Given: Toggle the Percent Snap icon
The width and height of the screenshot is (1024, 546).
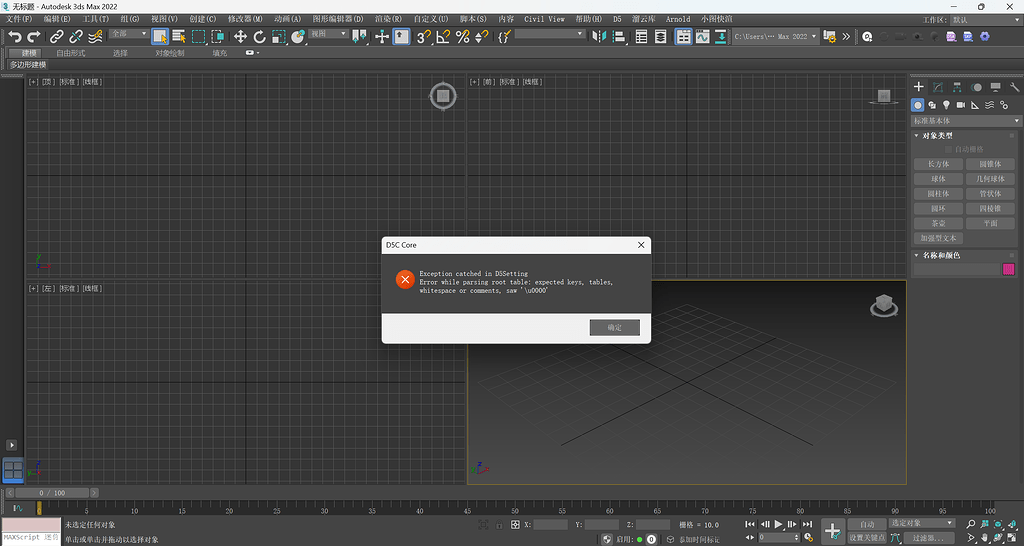Looking at the screenshot, I should (462, 36).
